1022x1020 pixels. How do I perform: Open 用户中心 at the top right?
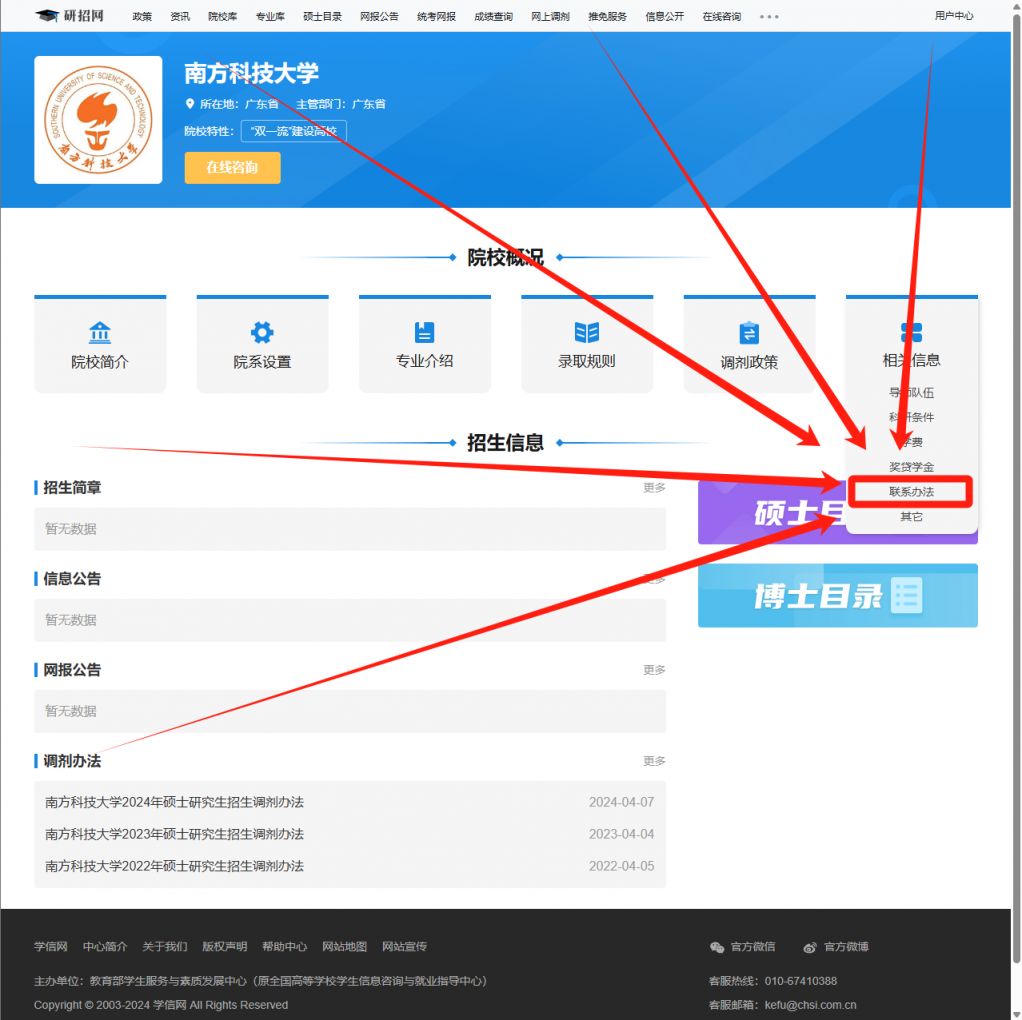click(954, 16)
